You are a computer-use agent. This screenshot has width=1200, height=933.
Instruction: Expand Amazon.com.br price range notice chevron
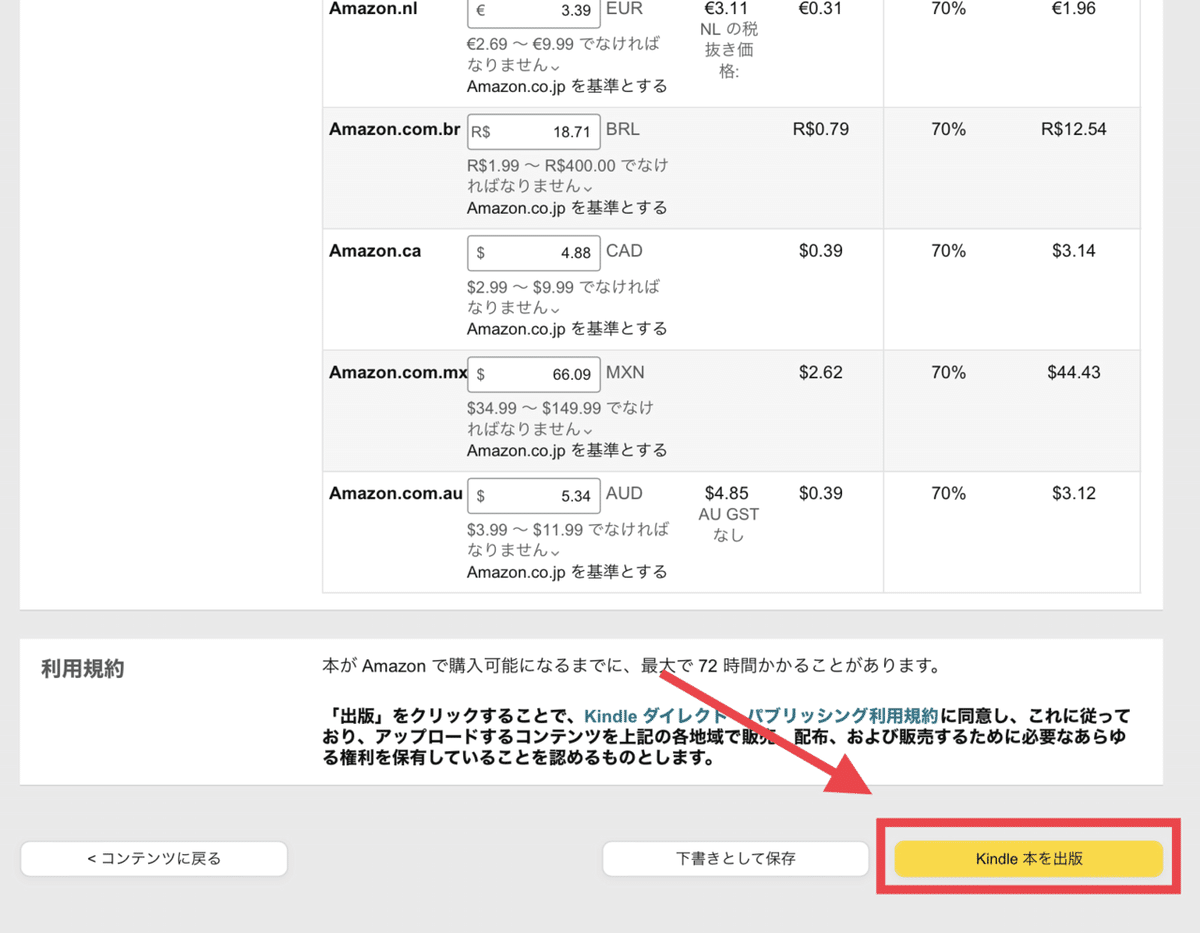pyautogui.click(x=587, y=188)
